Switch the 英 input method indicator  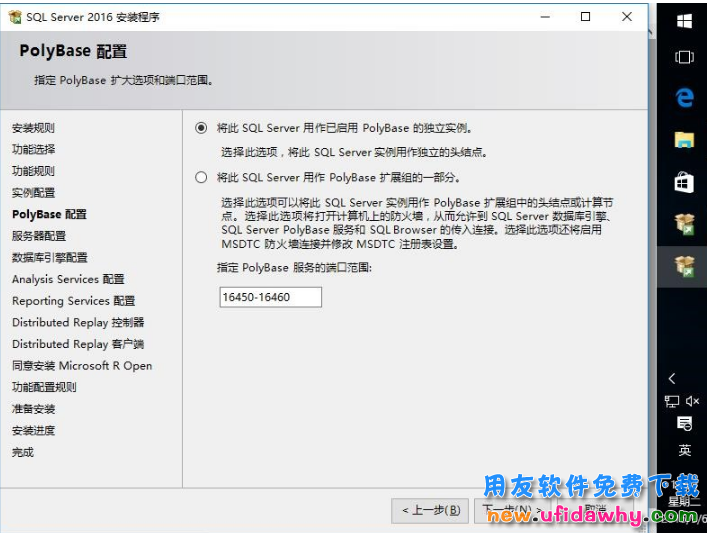pos(684,451)
